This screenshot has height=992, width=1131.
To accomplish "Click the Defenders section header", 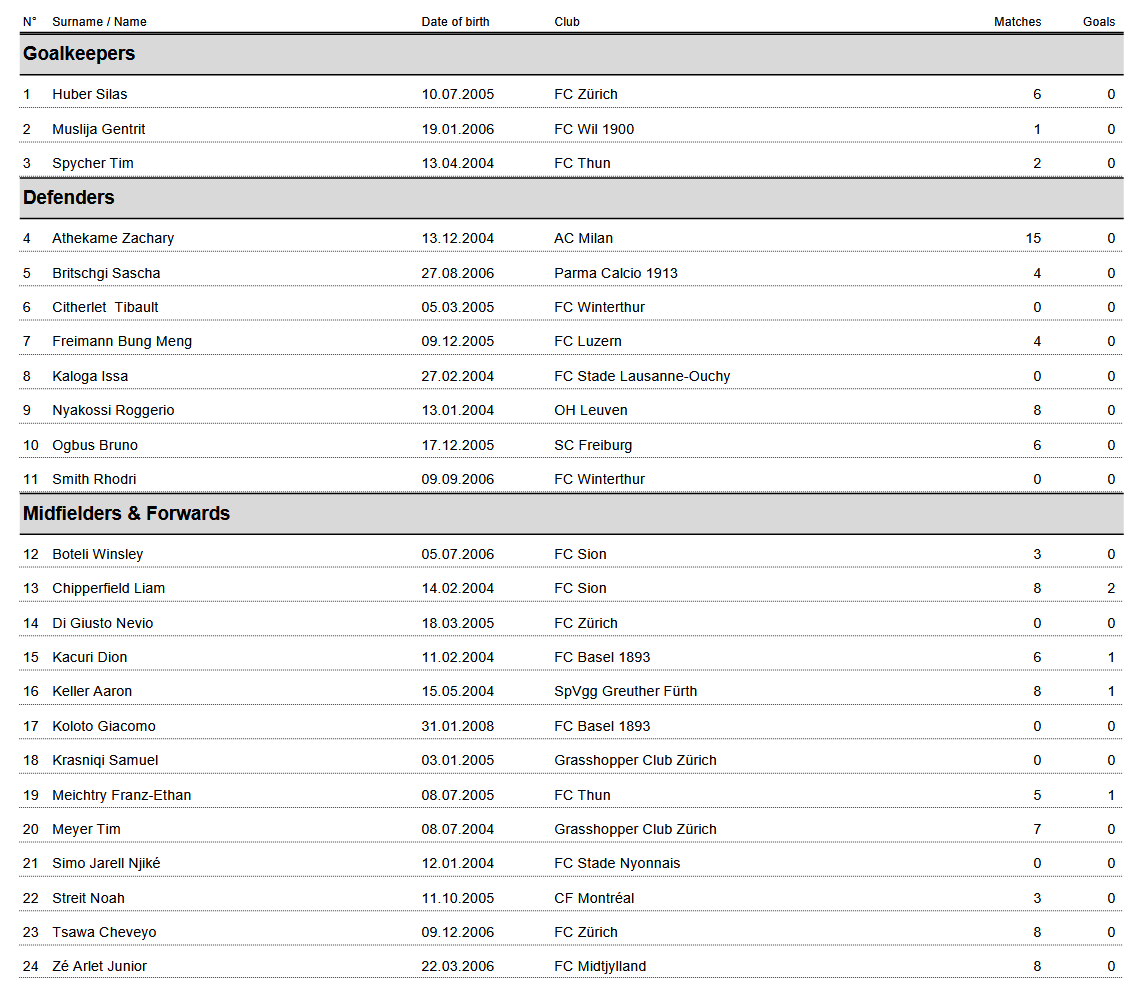I will click(69, 198).
